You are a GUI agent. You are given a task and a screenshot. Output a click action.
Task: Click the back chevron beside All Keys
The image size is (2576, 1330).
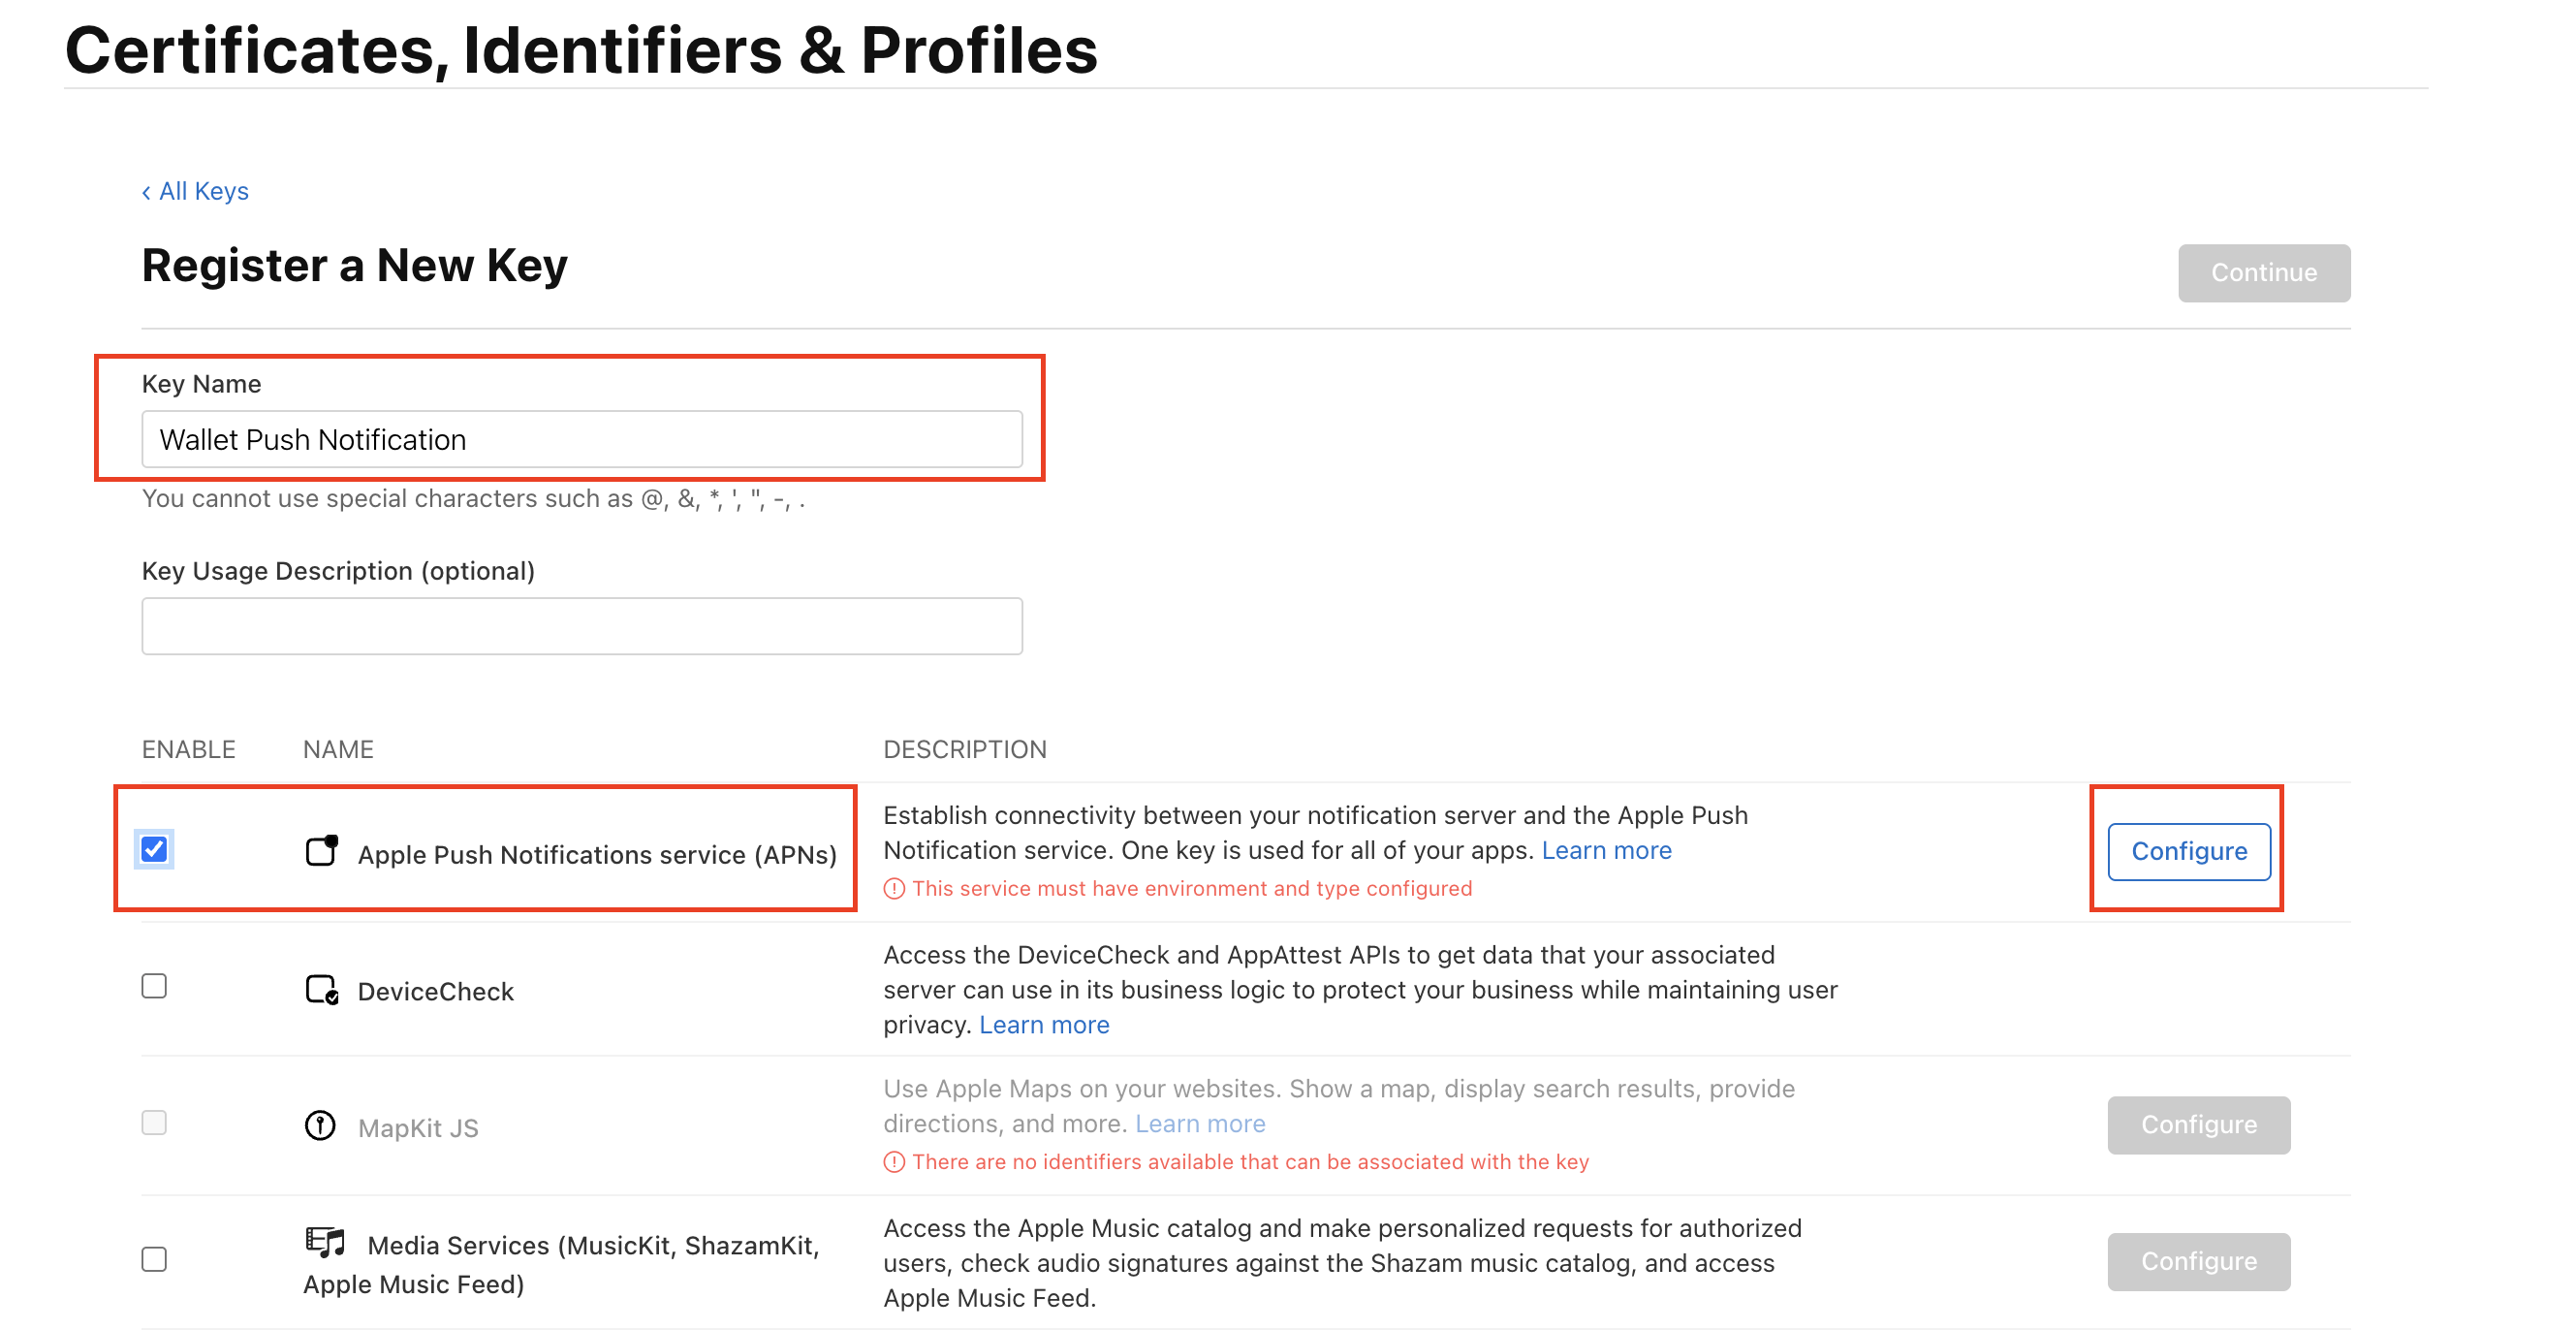147,190
